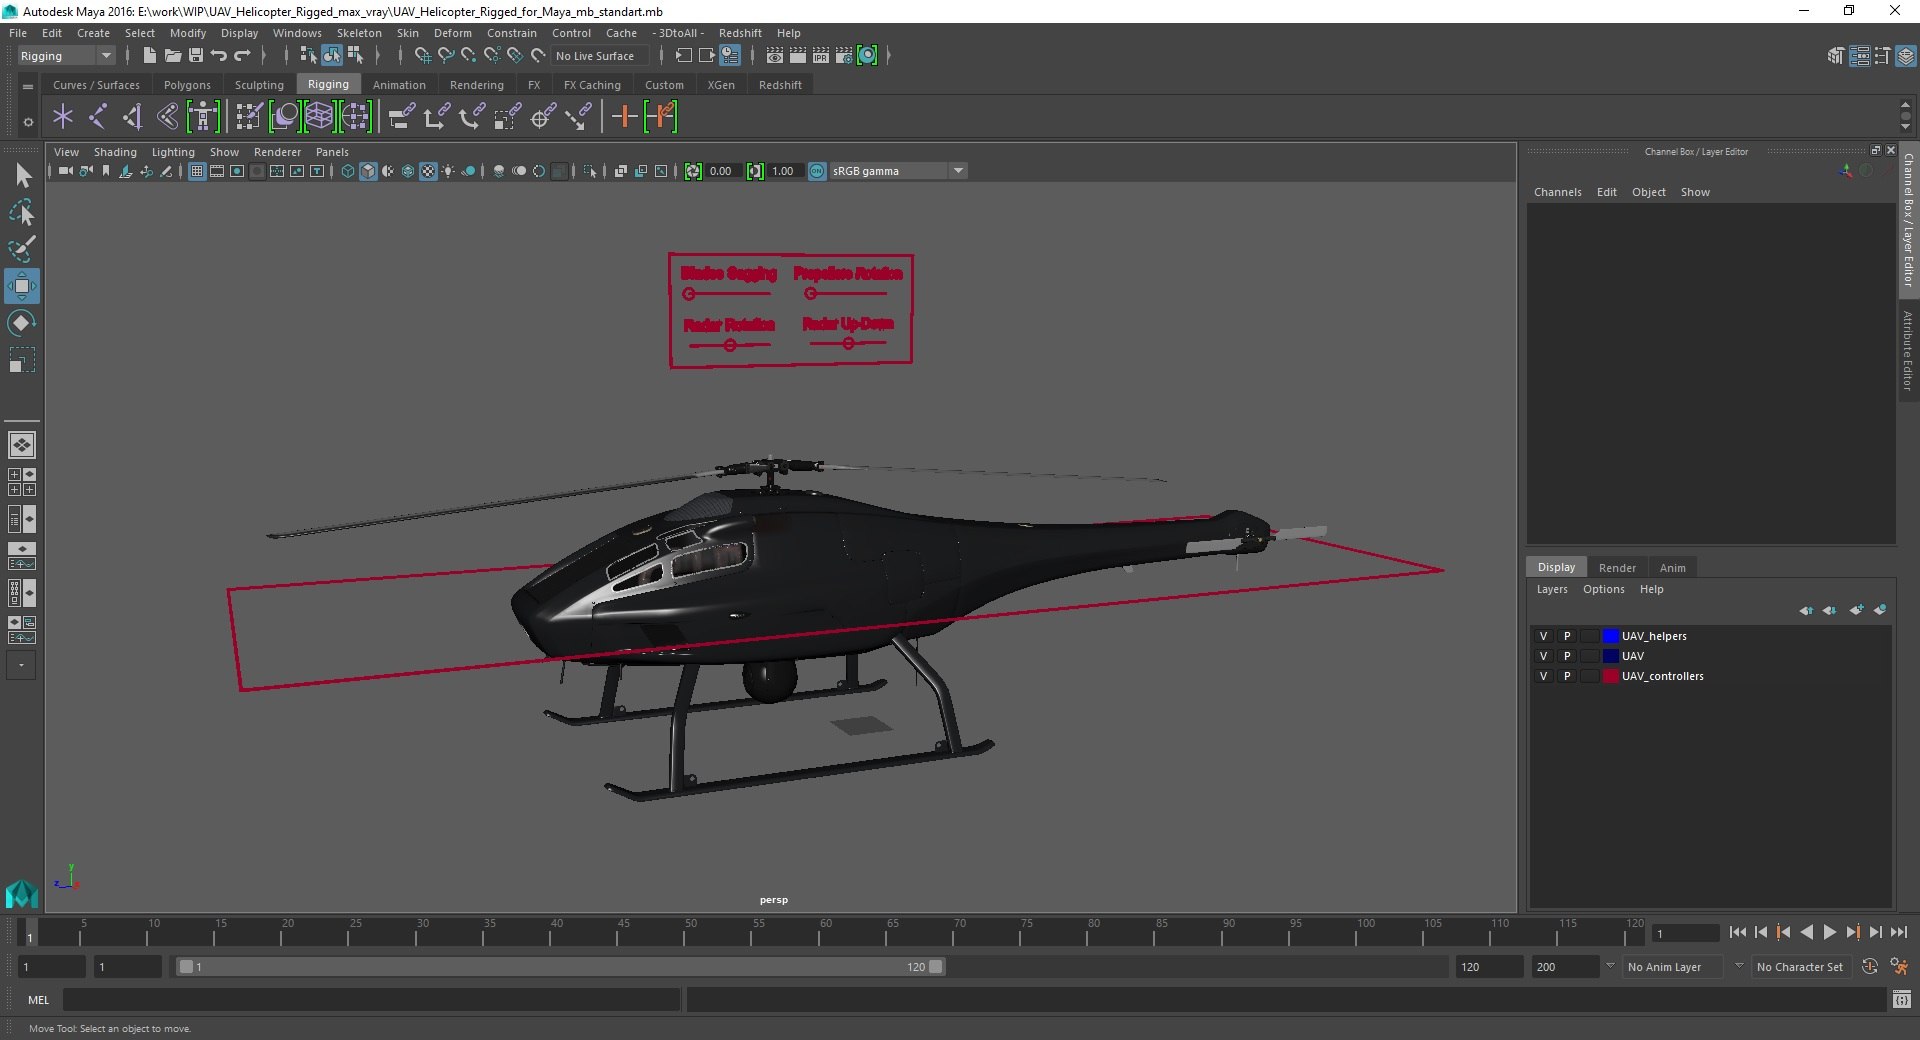Click frame 60 on the timeline

pyautogui.click(x=825, y=932)
